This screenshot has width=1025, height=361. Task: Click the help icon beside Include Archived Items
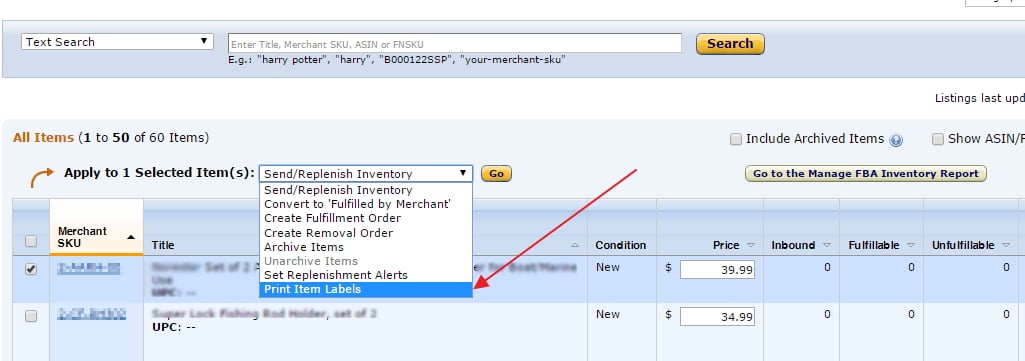896,140
